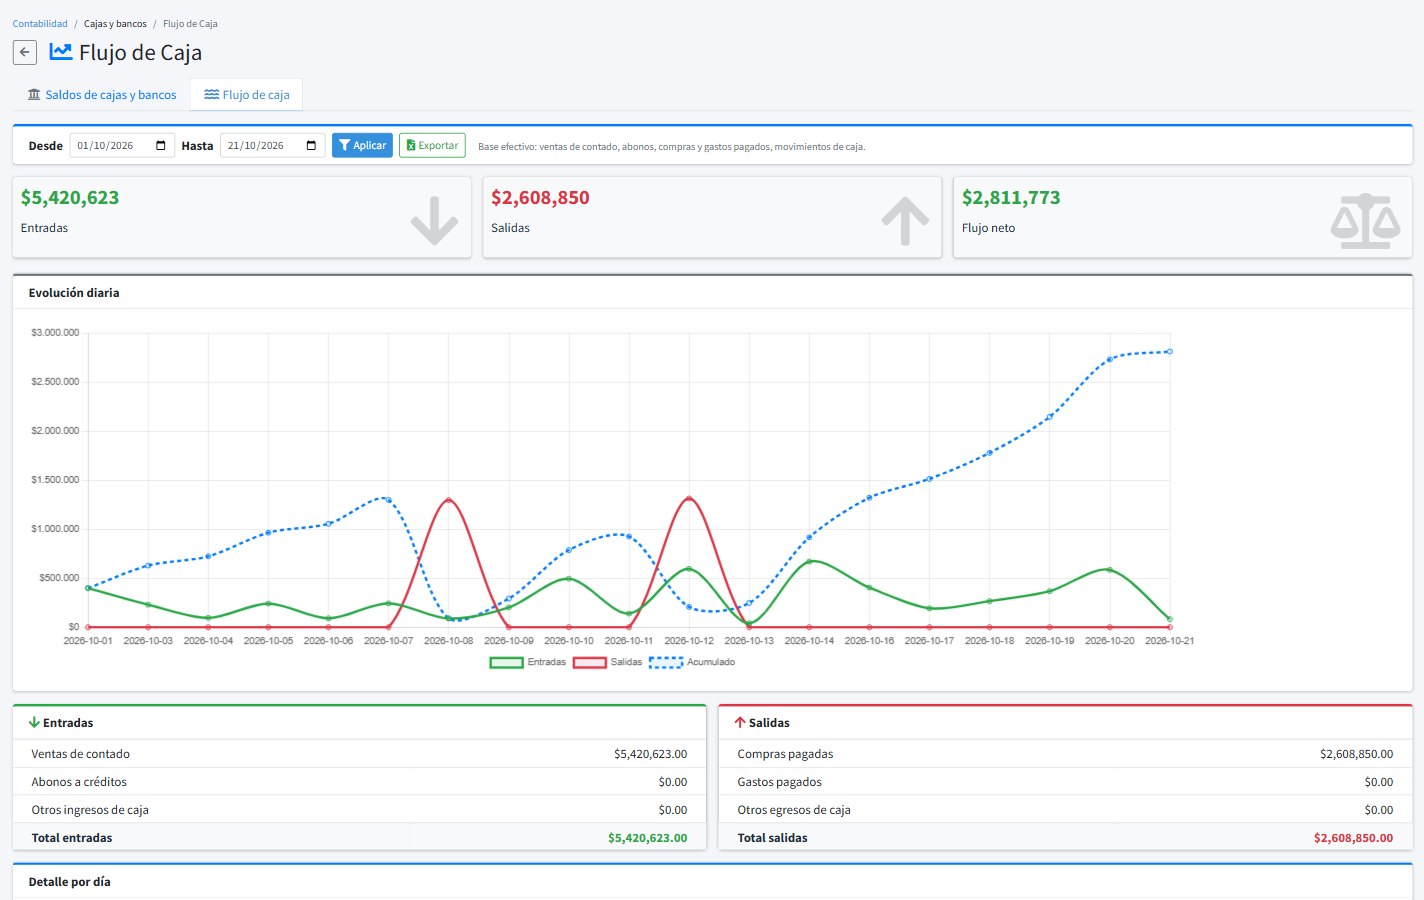Export the report with Exportar button
The image size is (1424, 900).
[x=433, y=145]
